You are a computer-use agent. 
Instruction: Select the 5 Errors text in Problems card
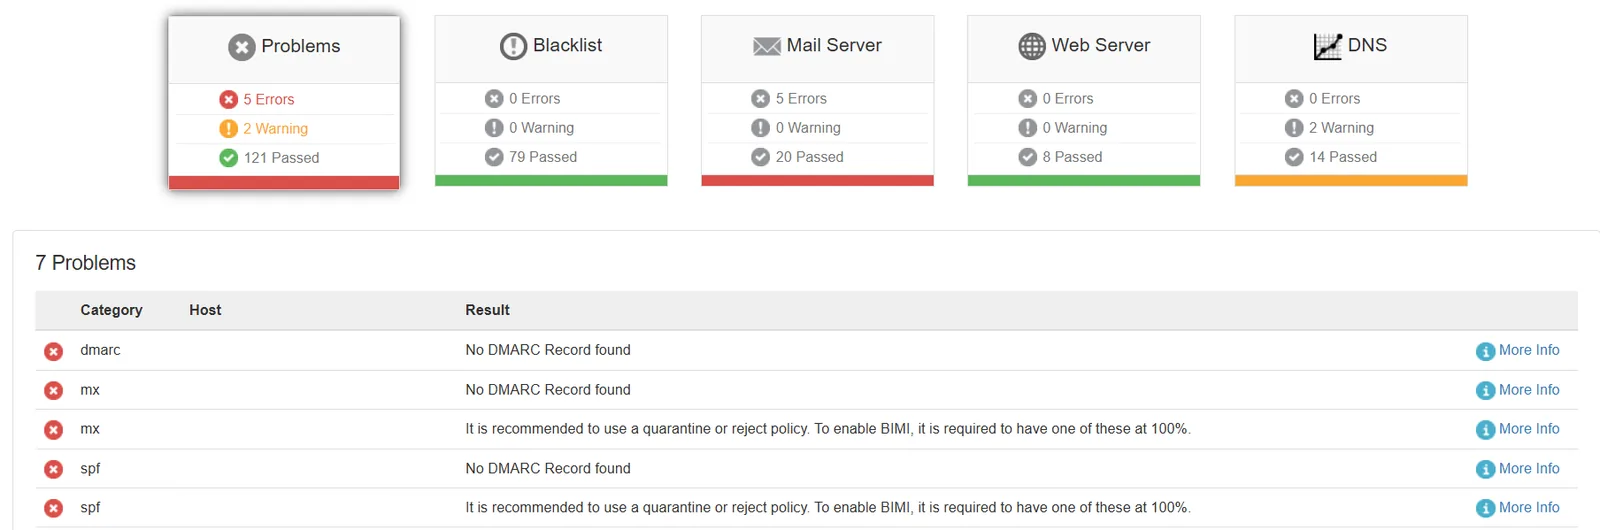(269, 99)
